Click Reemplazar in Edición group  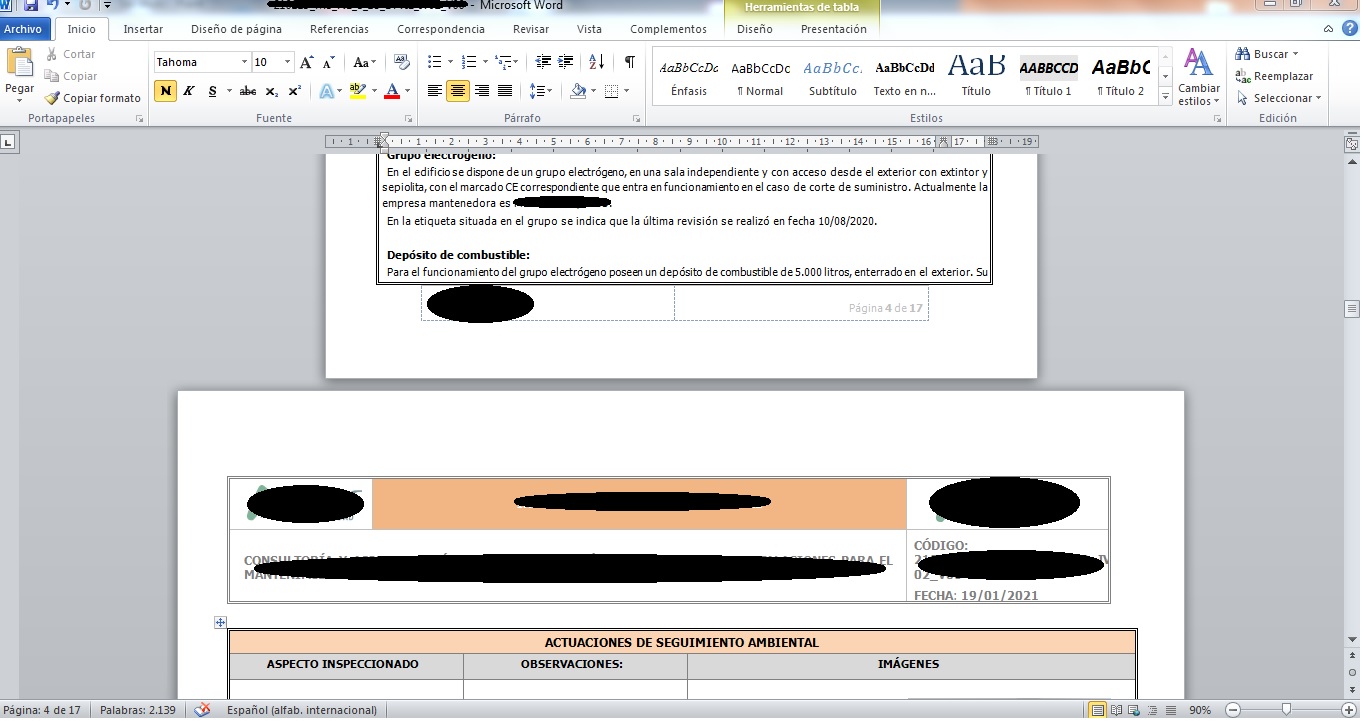(1274, 76)
